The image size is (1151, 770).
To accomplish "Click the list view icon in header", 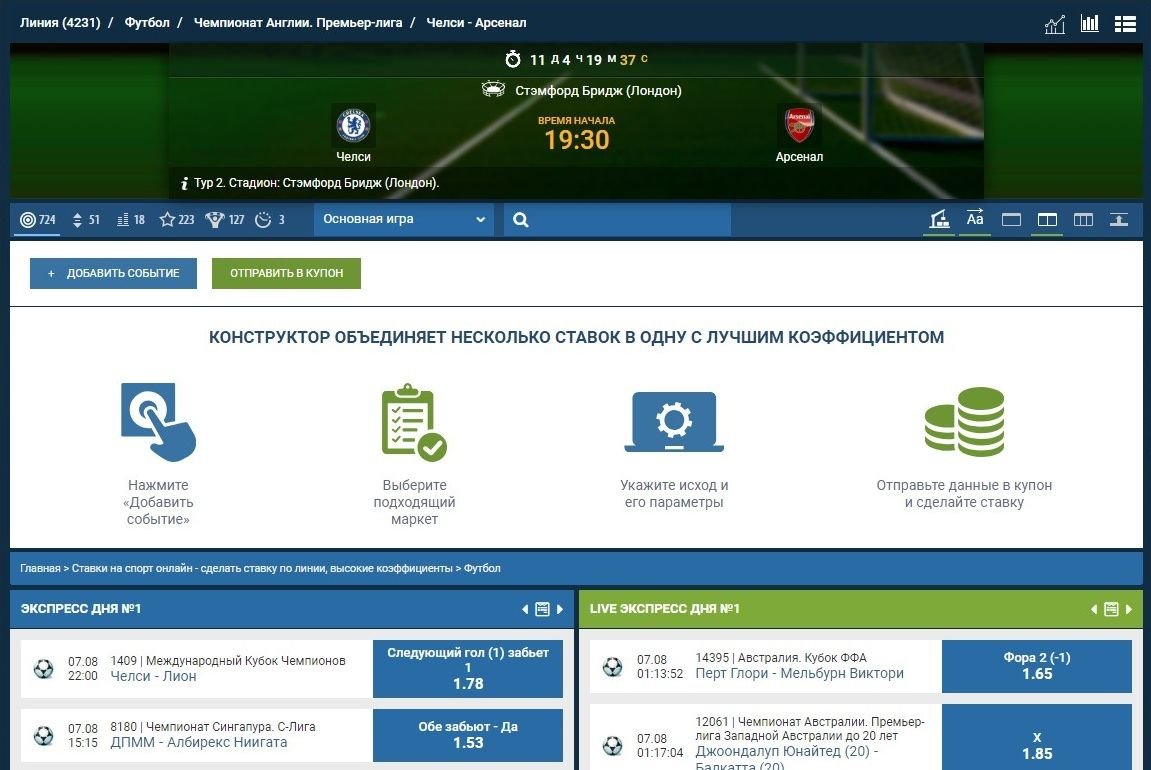I will tap(1125, 23).
